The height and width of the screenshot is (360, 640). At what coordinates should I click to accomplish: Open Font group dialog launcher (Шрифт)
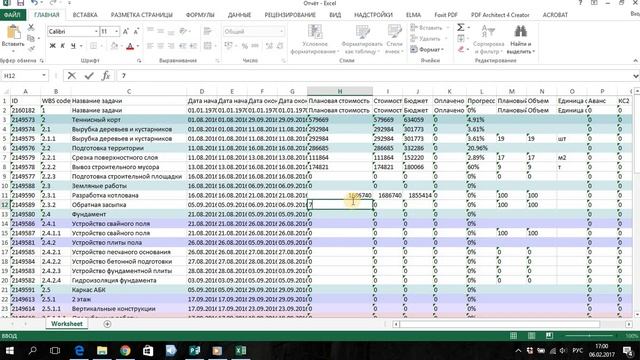[x=139, y=60]
